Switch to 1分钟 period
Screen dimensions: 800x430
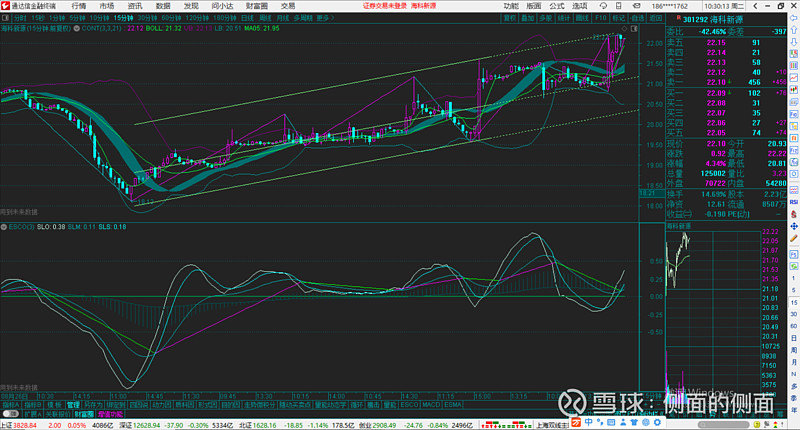pyautogui.click(x=57, y=18)
